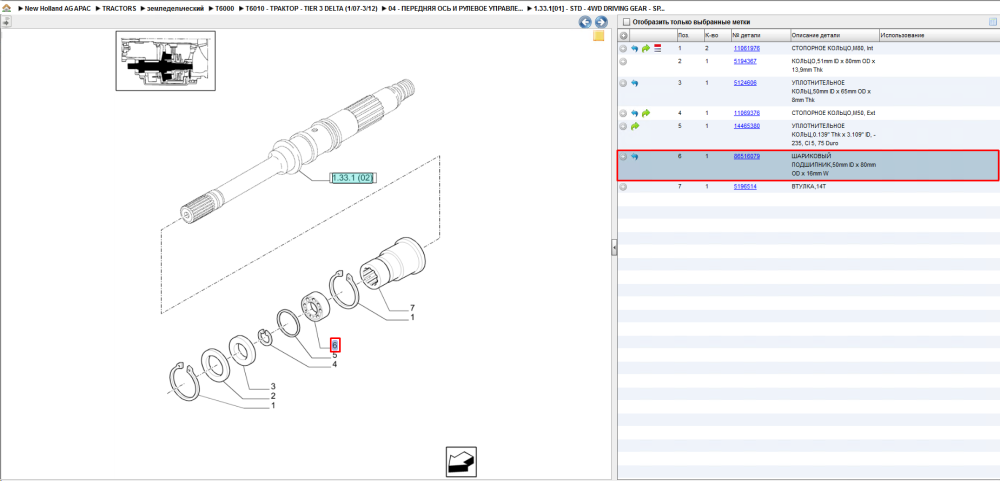Screen dimensions: 1000x481
Task: Select callout 3 on the diagram
Action: pos(273,387)
